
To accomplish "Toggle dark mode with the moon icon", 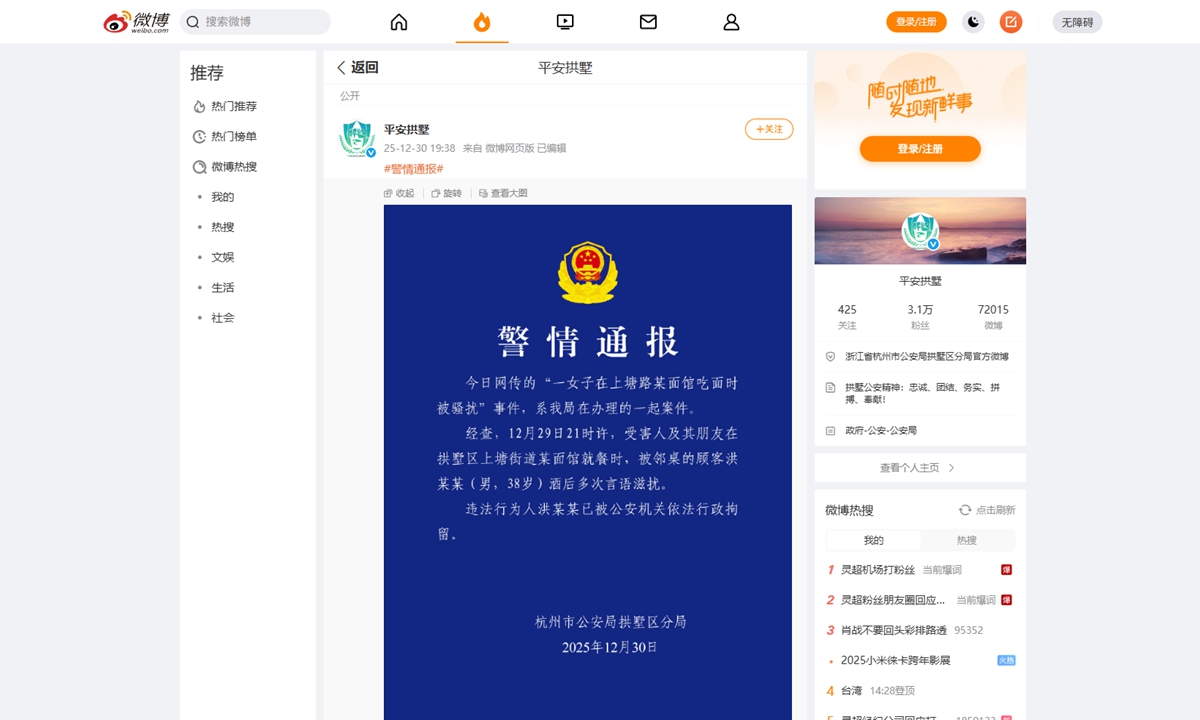I will coord(971,21).
